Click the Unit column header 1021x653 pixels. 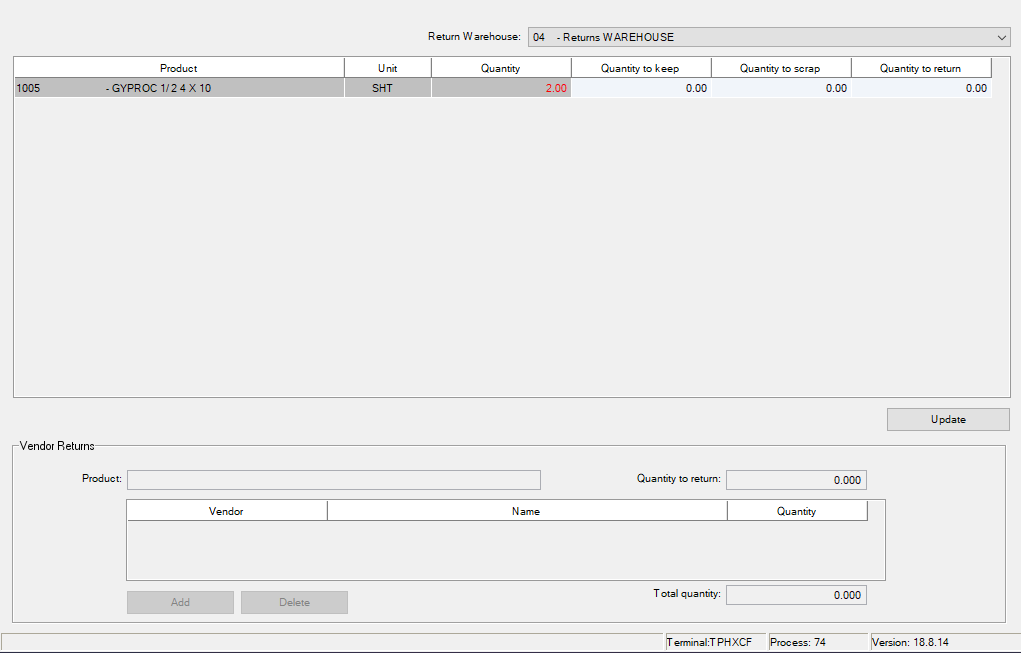pos(387,68)
